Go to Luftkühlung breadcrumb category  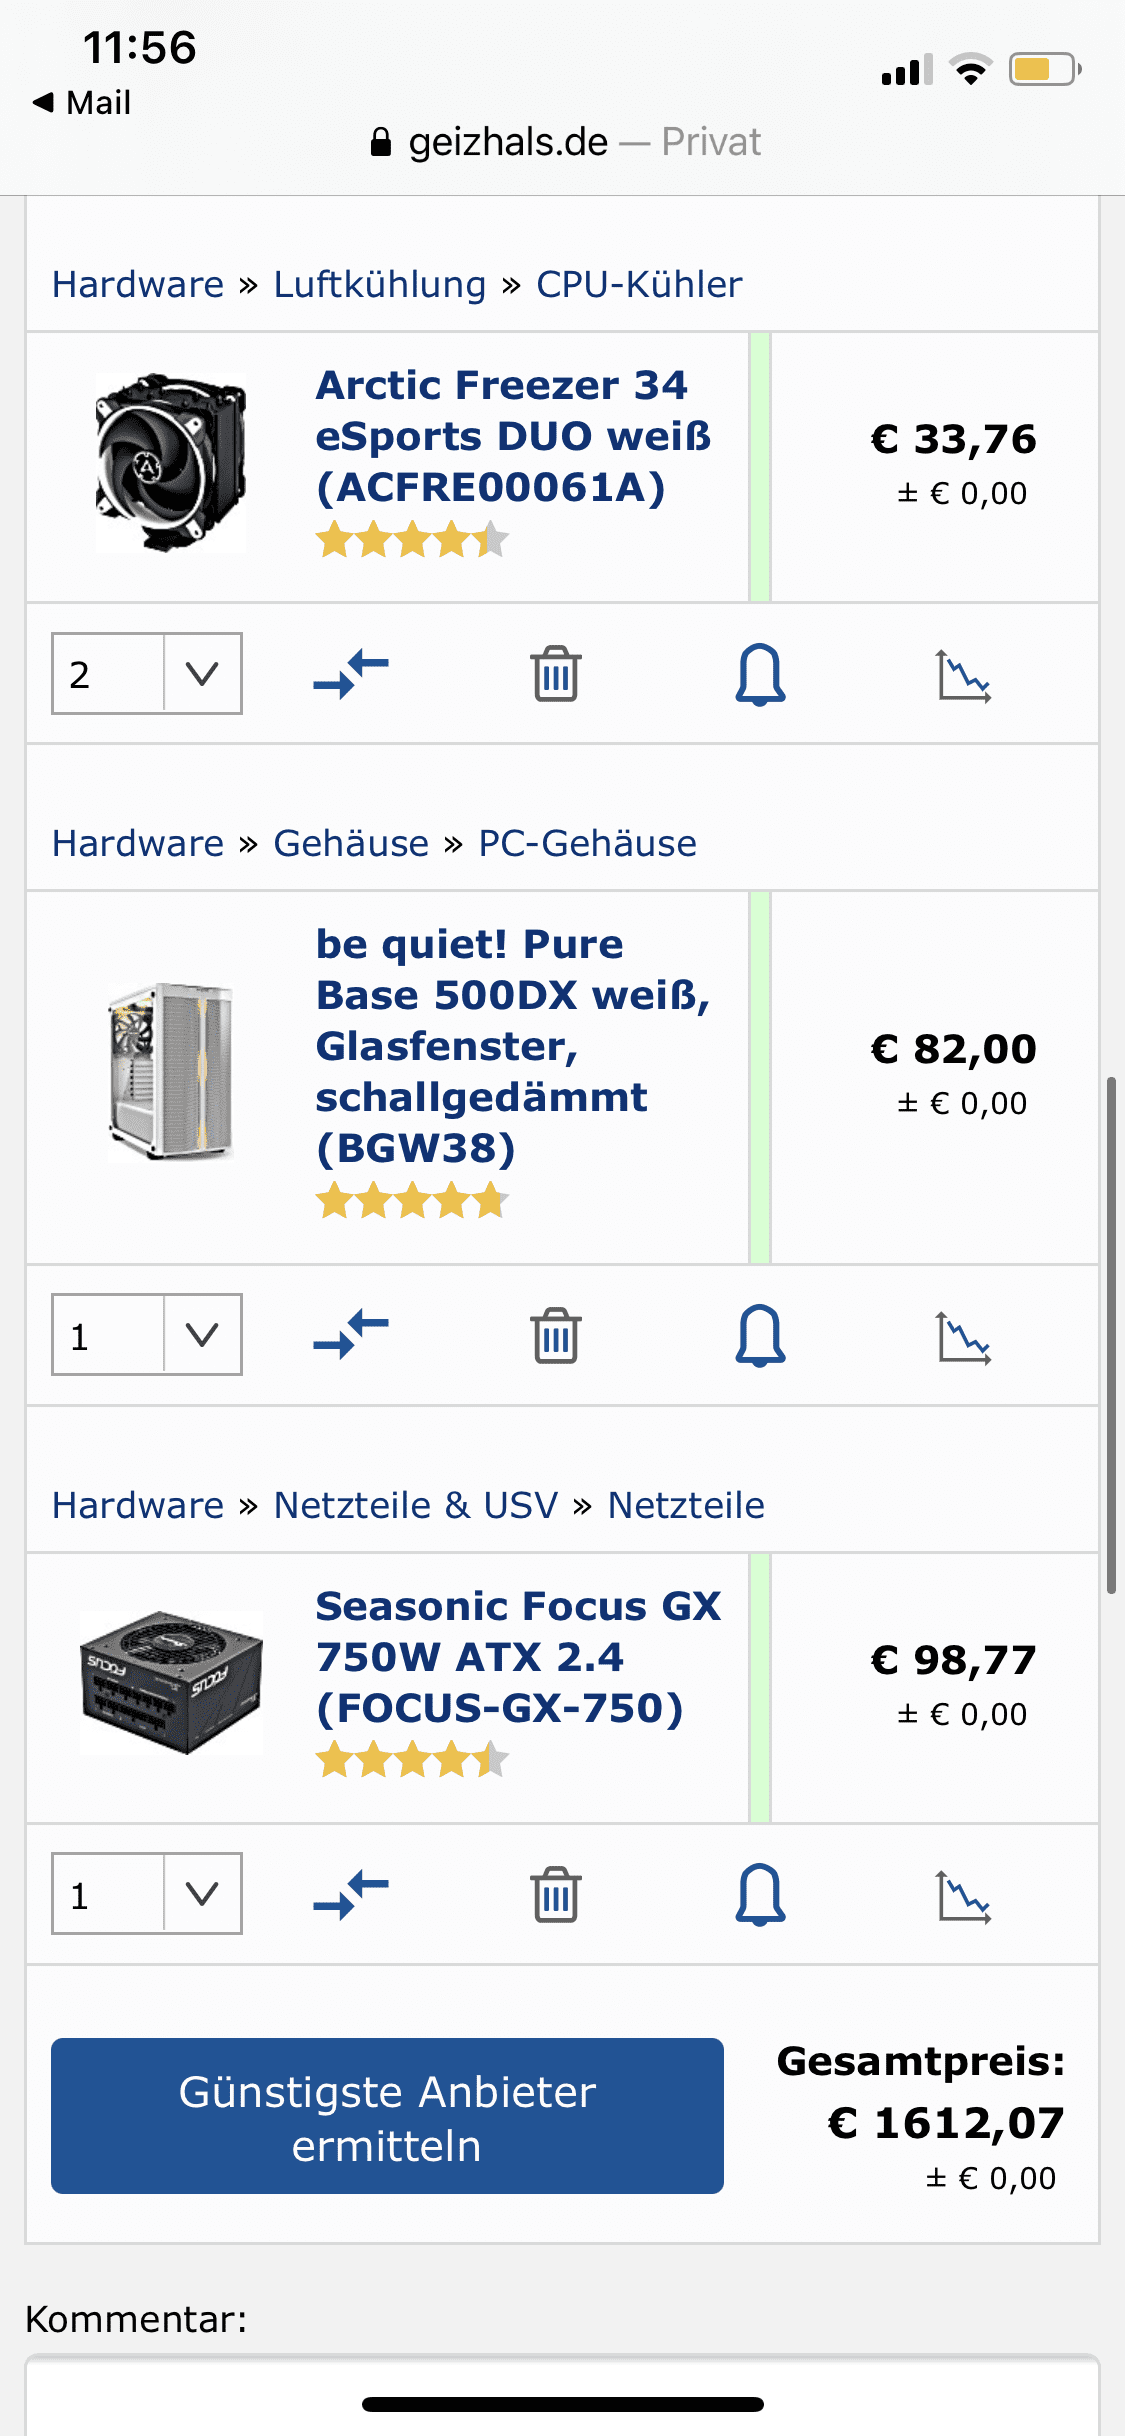[x=380, y=285]
